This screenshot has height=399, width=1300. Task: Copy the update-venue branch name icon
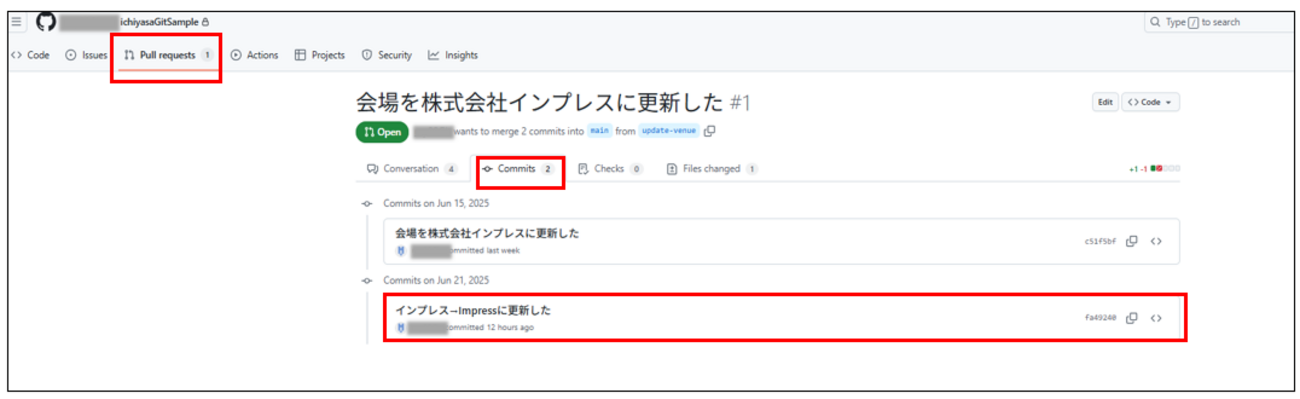click(x=710, y=130)
